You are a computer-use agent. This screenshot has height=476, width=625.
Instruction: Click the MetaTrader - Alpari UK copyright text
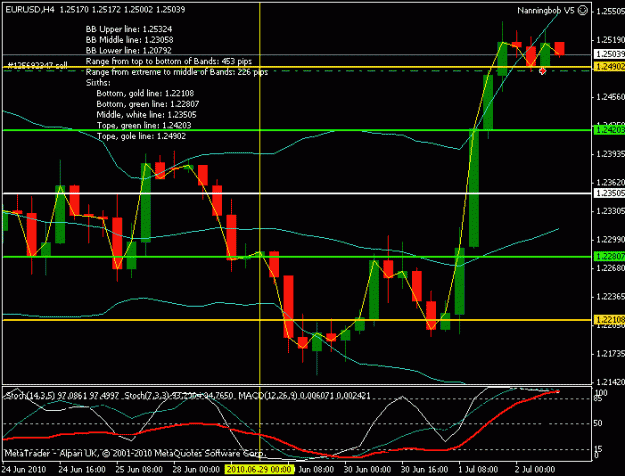134,453
